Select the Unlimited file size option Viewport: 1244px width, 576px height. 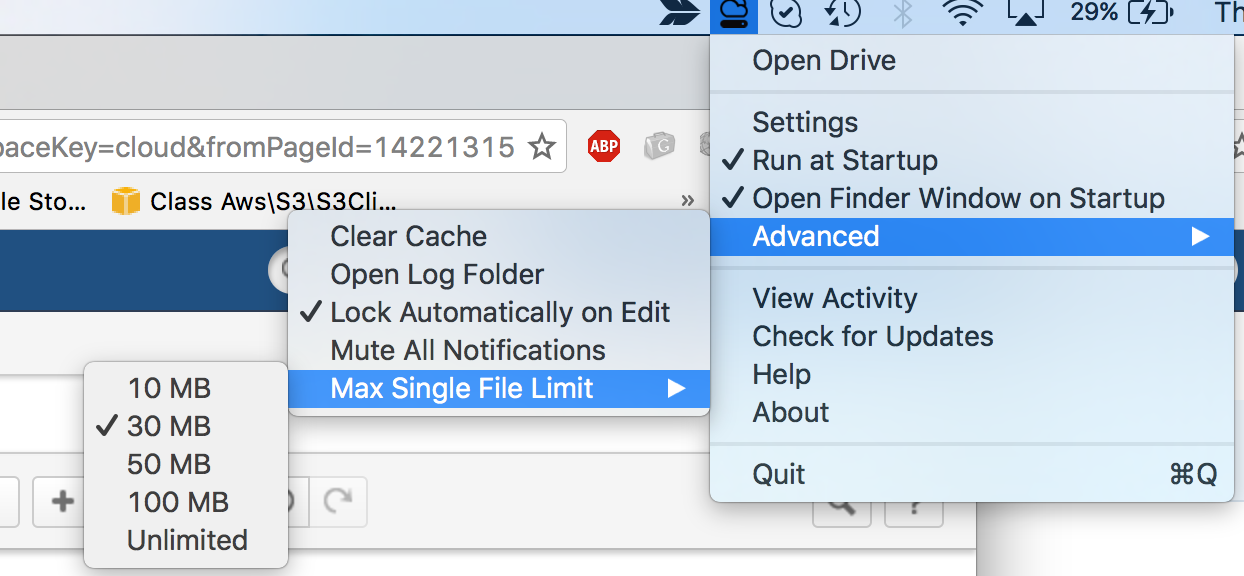[187, 540]
